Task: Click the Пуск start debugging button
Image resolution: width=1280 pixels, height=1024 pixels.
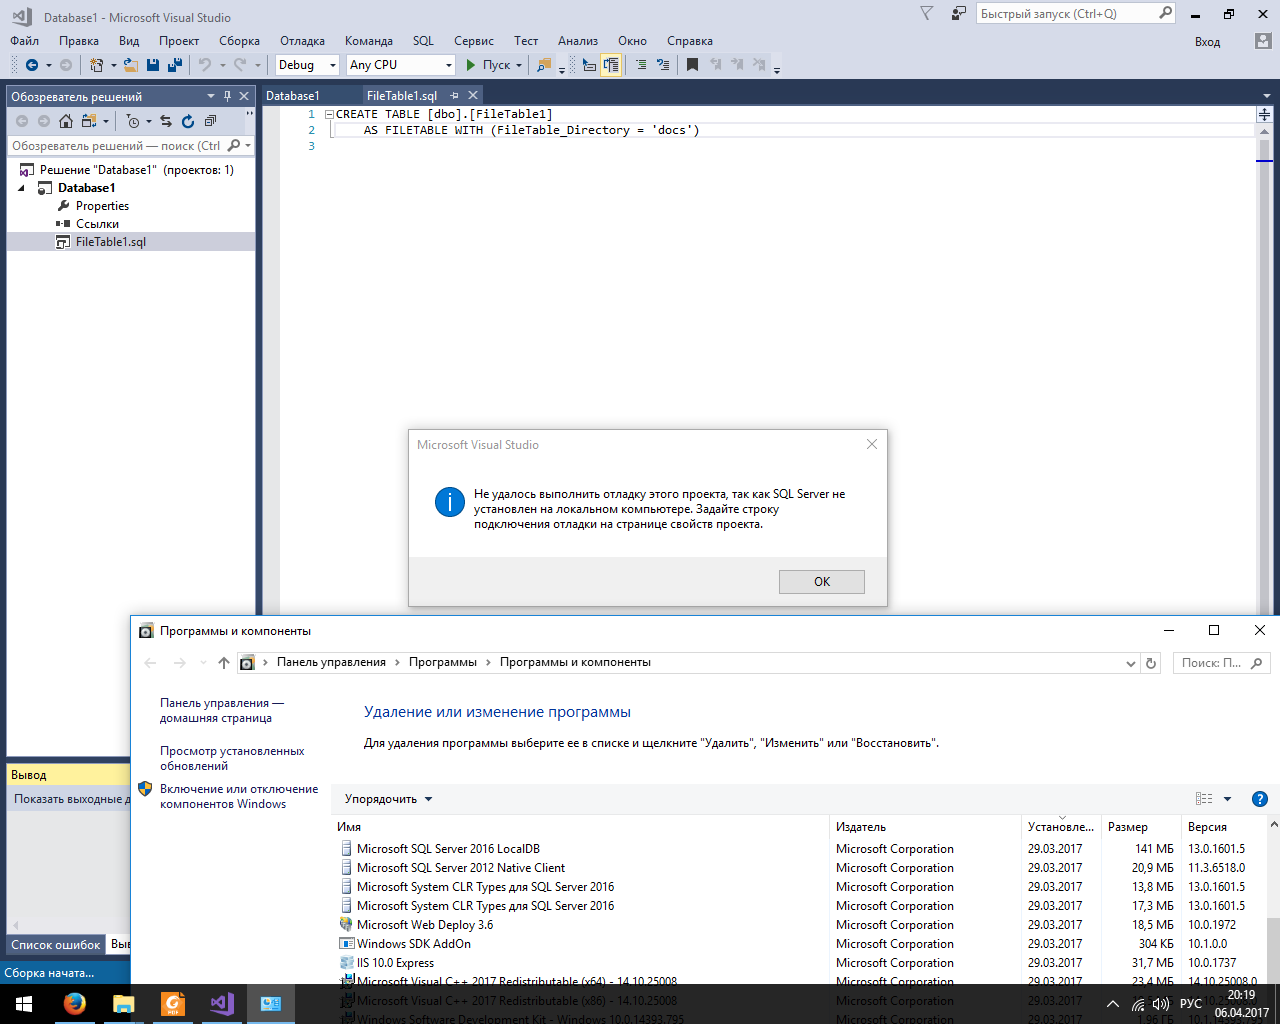Action: click(x=488, y=65)
